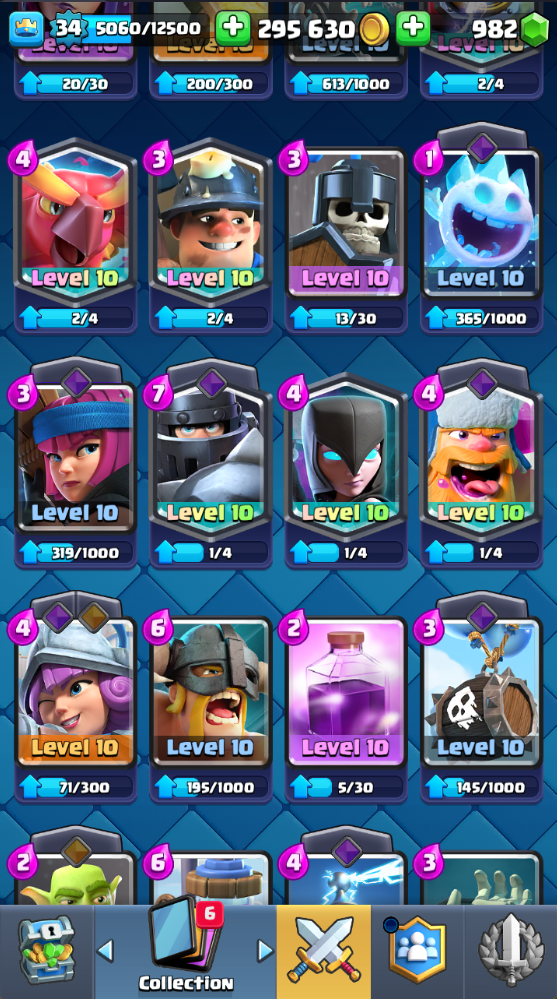Viewport: 557px width, 999px height.
Task: Tap the gold coin icon
Action: click(374, 29)
